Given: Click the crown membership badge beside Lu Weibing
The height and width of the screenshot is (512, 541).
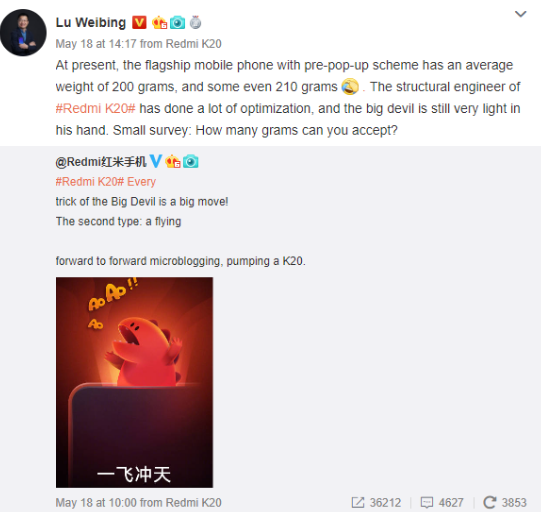Looking at the screenshot, I should pos(159,23).
